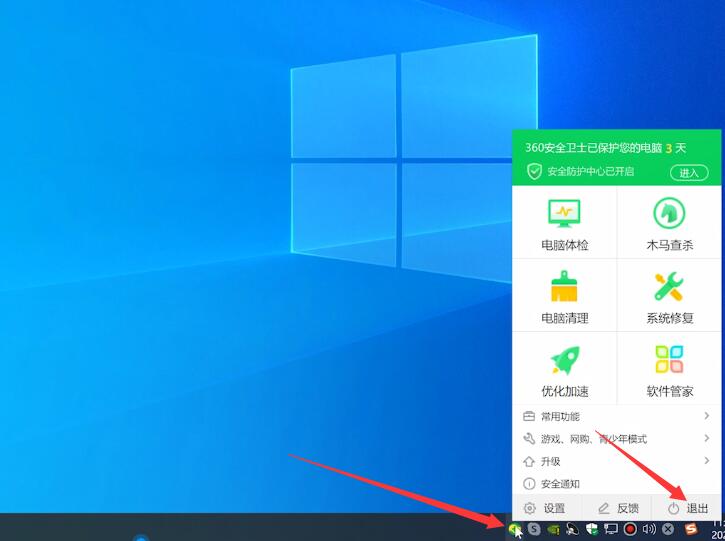The image size is (725, 541).
Task: Open 系统修复 system repair tools
Action: 669,295
